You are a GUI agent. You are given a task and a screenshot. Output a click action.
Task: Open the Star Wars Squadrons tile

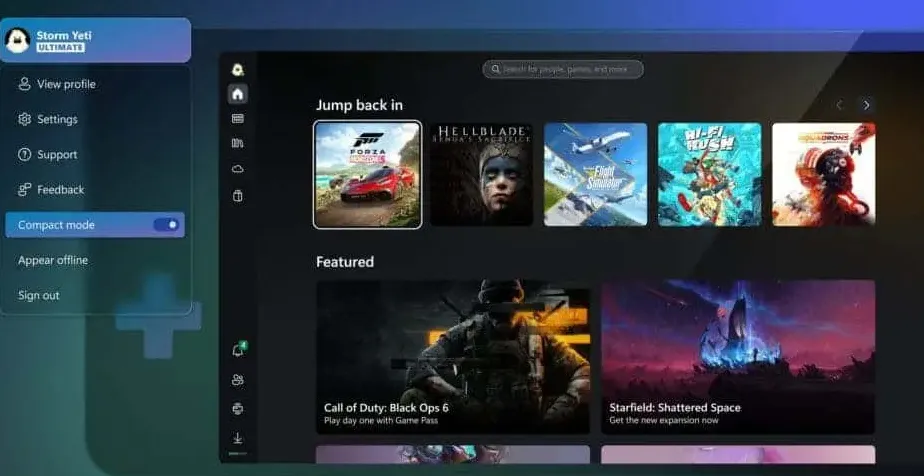point(823,174)
